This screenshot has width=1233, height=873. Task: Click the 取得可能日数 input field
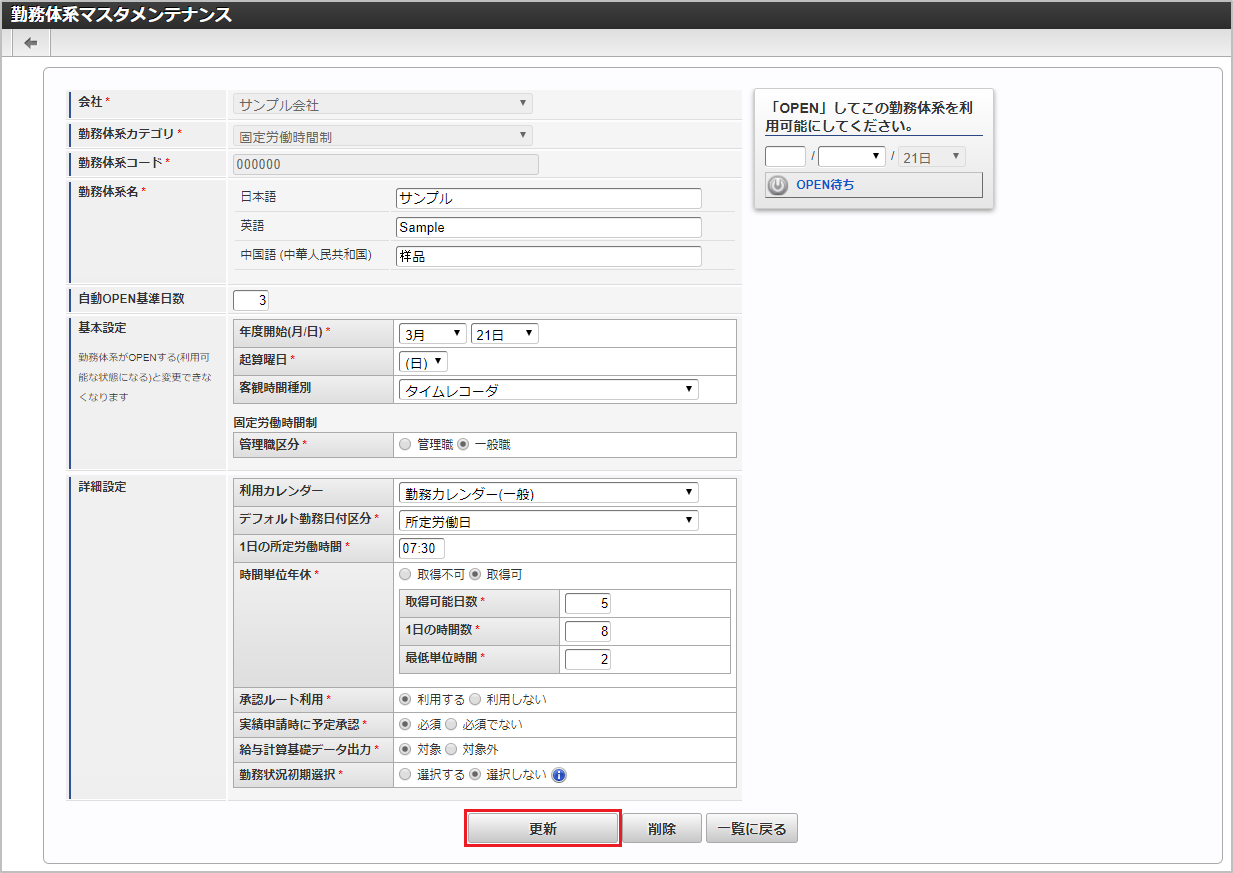(x=588, y=603)
